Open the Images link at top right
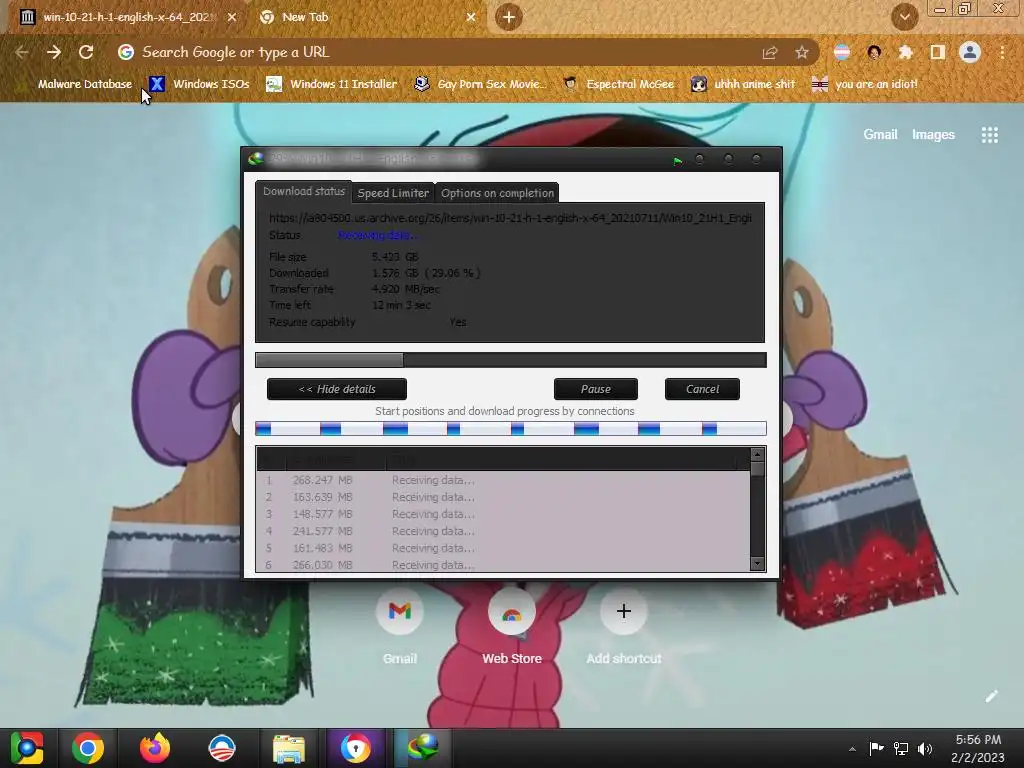Viewport: 1024px width, 768px height. click(x=933, y=135)
